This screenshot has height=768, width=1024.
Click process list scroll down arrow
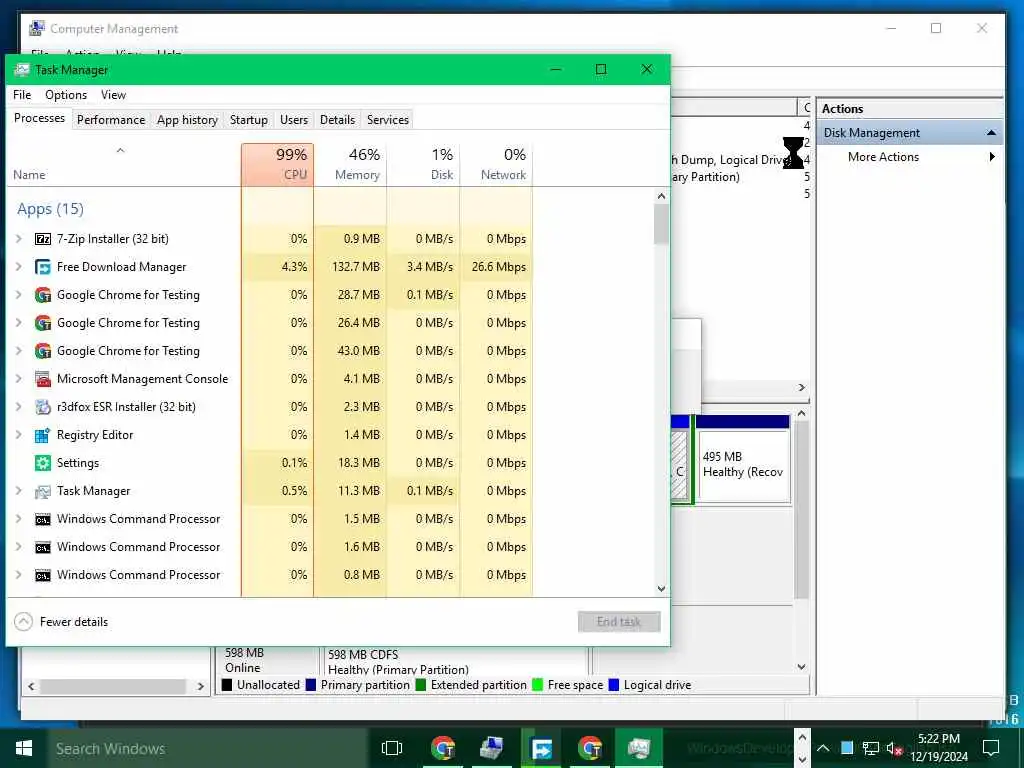(x=662, y=589)
